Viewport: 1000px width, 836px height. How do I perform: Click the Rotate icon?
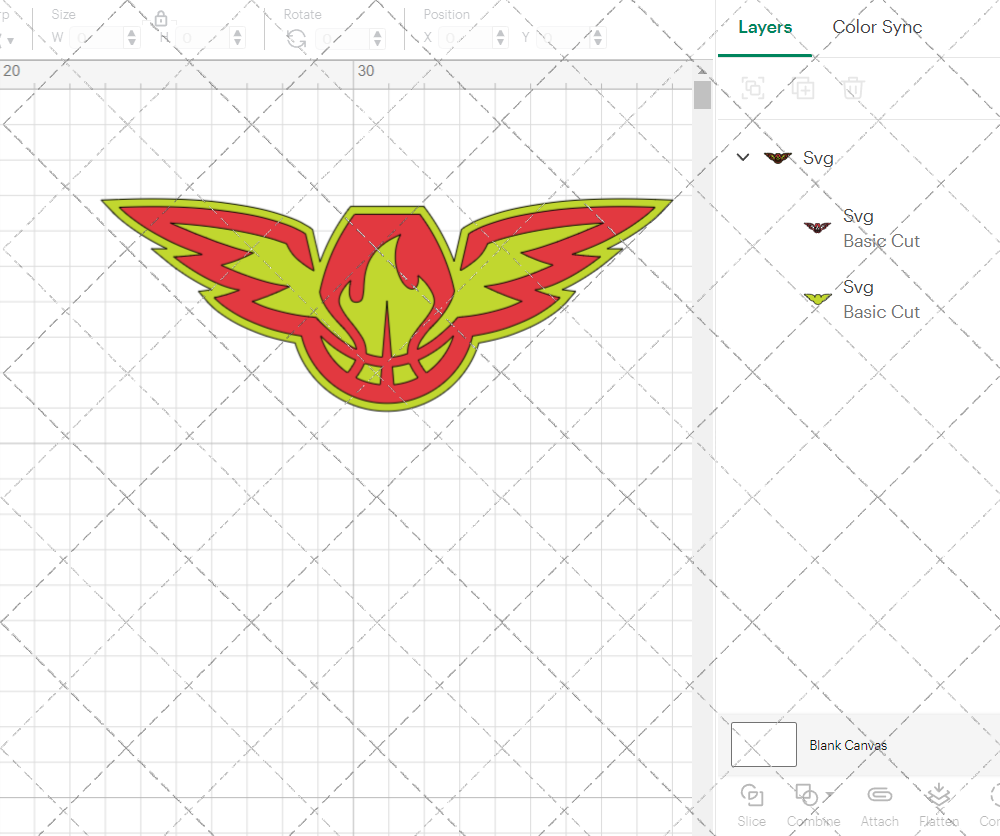click(296, 39)
